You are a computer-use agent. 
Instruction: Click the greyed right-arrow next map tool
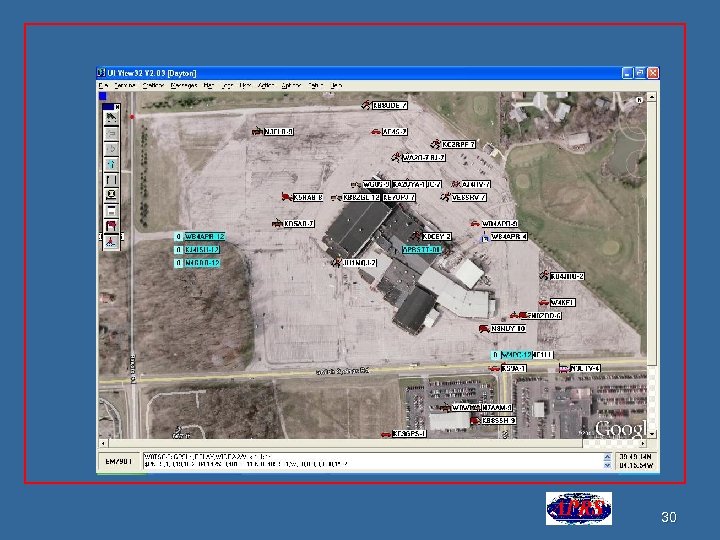pyautogui.click(x=111, y=149)
